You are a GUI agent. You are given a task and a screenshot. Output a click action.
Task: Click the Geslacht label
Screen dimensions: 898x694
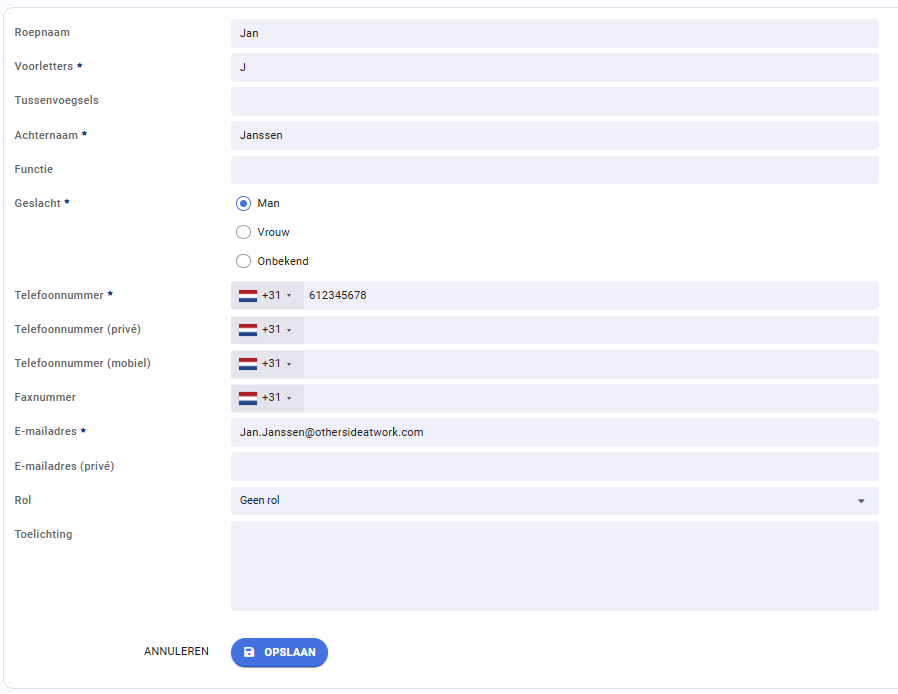coord(38,203)
